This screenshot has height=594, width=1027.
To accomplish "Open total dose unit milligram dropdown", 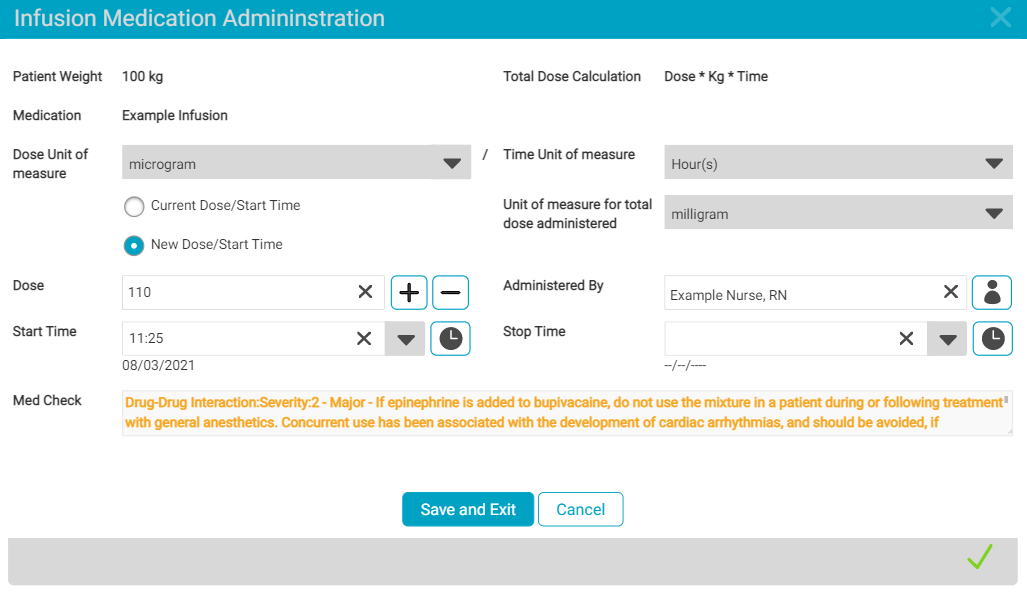I will coord(838,213).
